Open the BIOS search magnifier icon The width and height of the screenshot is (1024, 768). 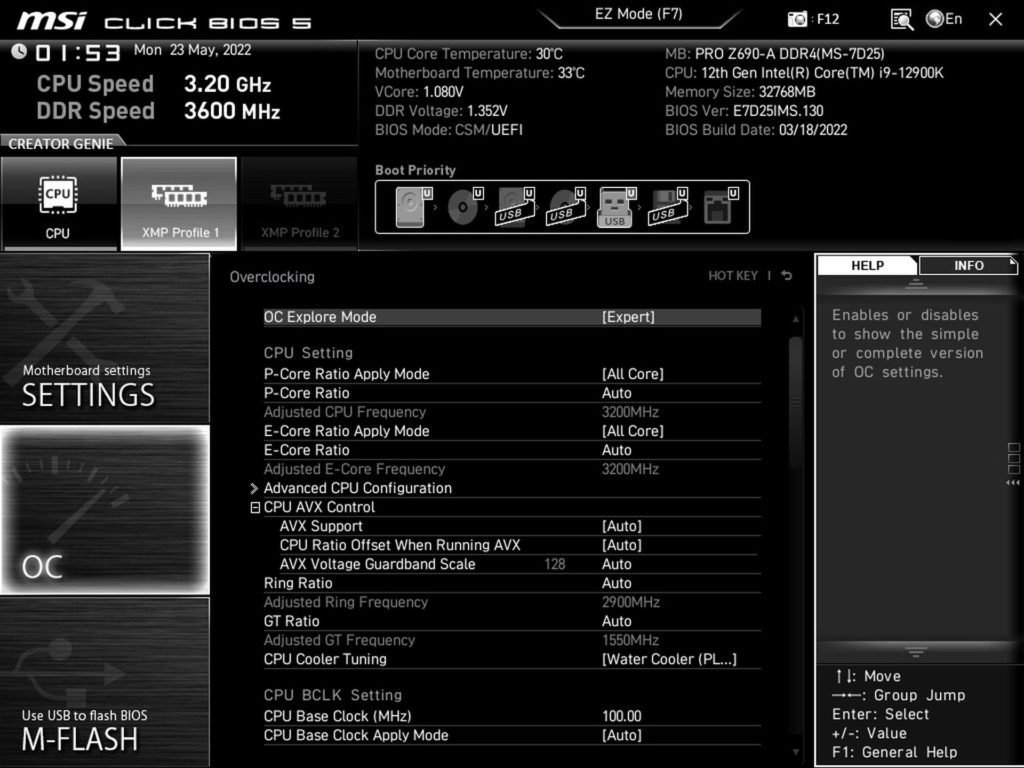pyautogui.click(x=902, y=19)
